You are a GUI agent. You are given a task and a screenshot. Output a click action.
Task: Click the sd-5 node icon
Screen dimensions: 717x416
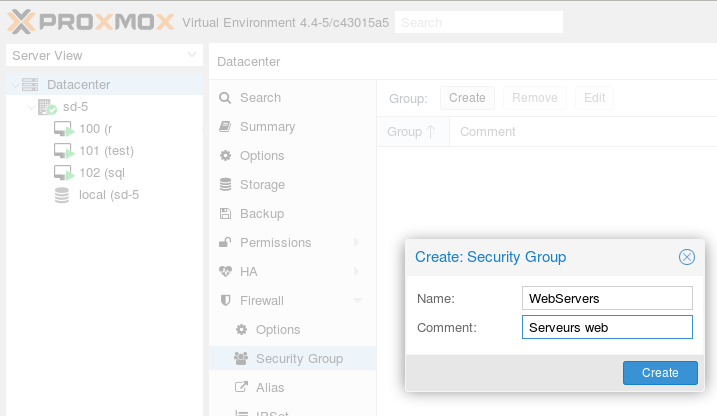[x=47, y=107]
